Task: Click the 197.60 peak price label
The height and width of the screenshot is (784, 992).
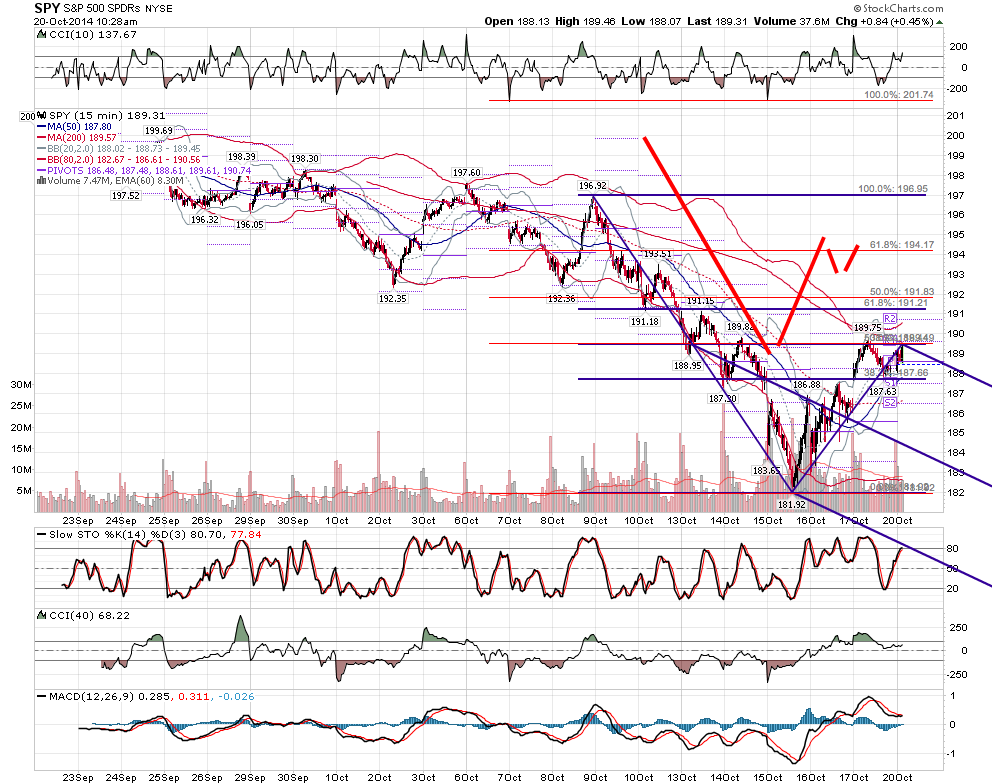Action: (466, 173)
